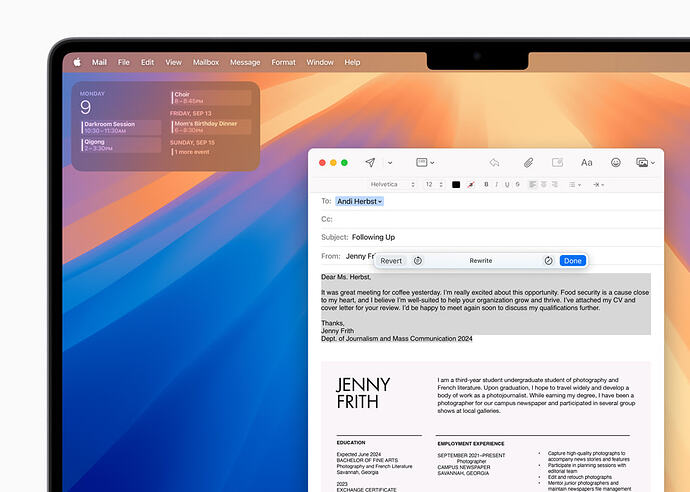The width and height of the screenshot is (690, 492).
Task: Click EMPLOYMENT EXPERIENCE heading in the CV
Action: 471,444
